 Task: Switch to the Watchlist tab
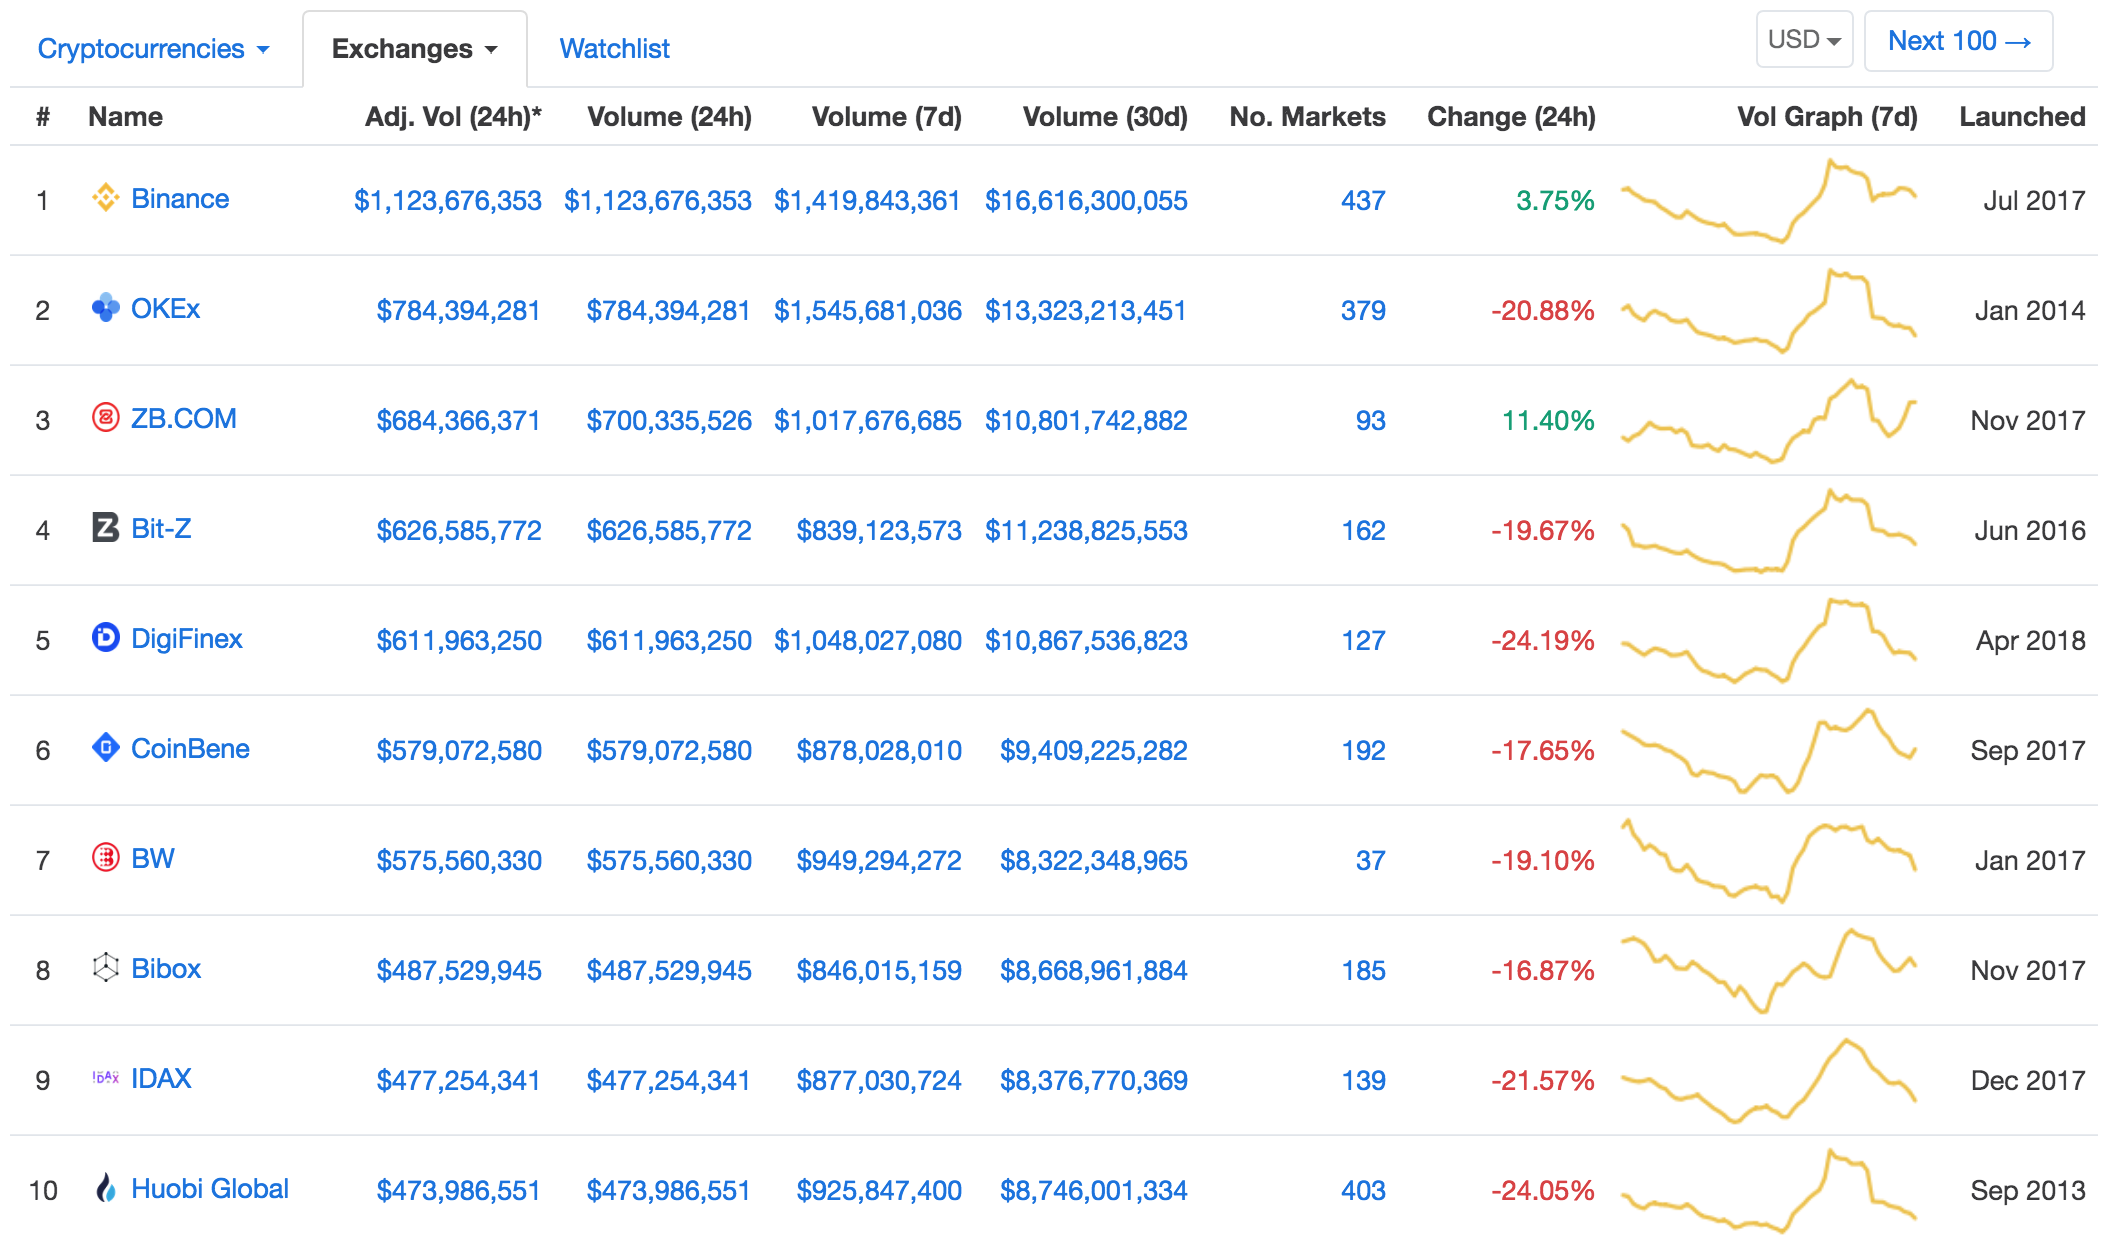pos(614,49)
